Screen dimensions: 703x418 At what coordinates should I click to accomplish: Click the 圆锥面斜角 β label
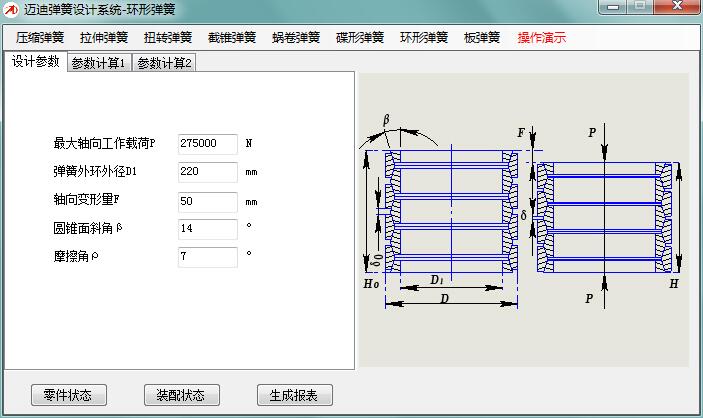[x=87, y=228]
